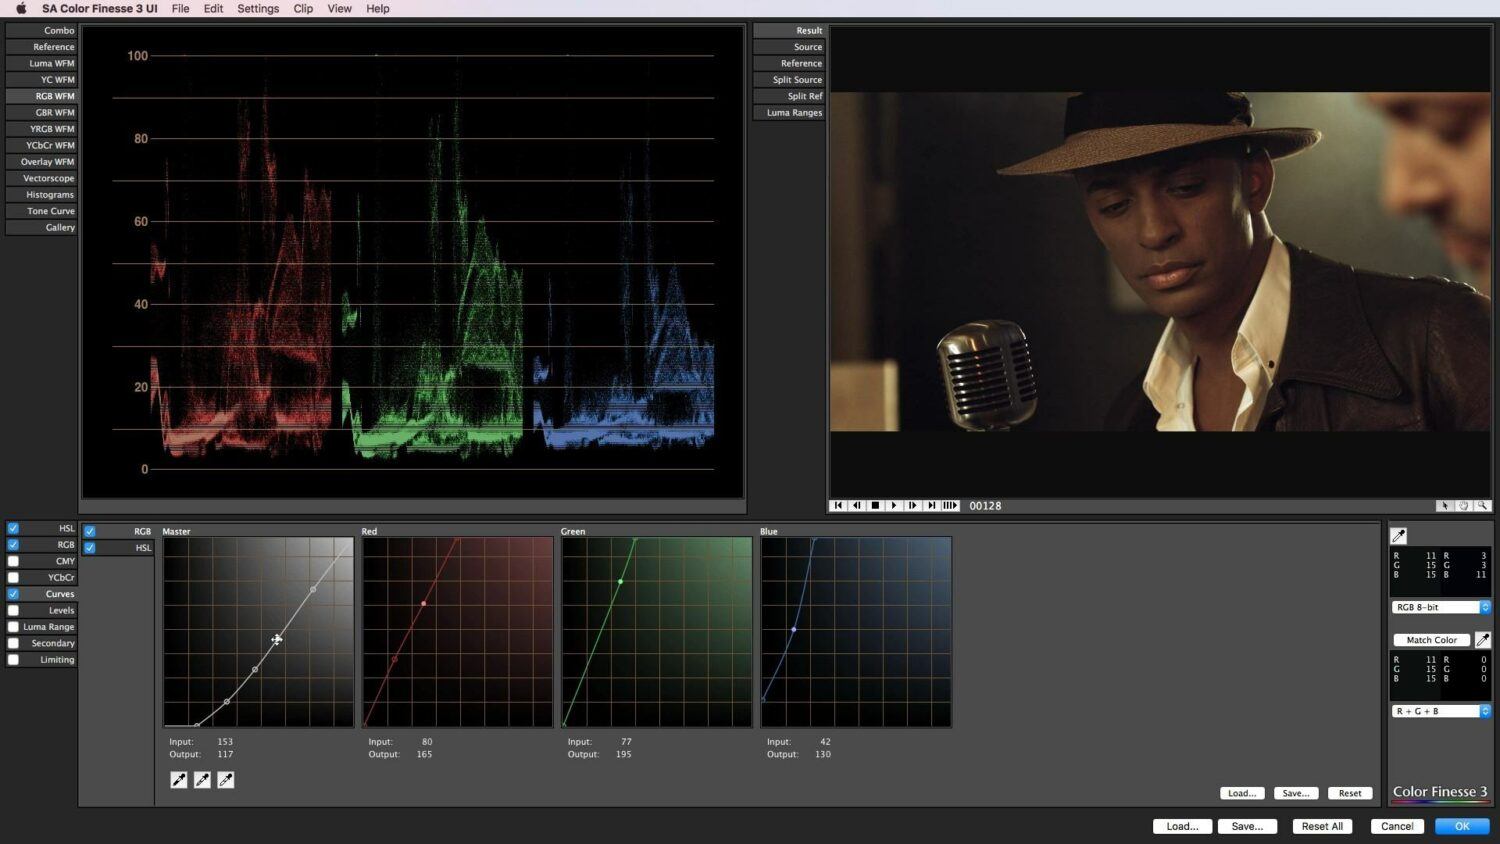Screen dimensions: 1500x844
Task: Confirm with the OK button
Action: pos(1462,826)
